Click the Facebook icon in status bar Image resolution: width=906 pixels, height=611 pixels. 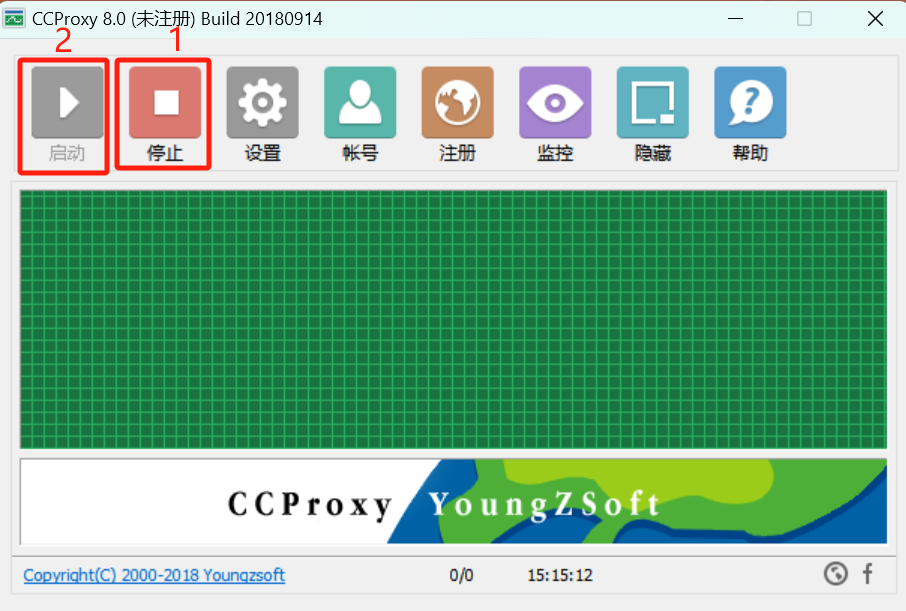click(867, 574)
